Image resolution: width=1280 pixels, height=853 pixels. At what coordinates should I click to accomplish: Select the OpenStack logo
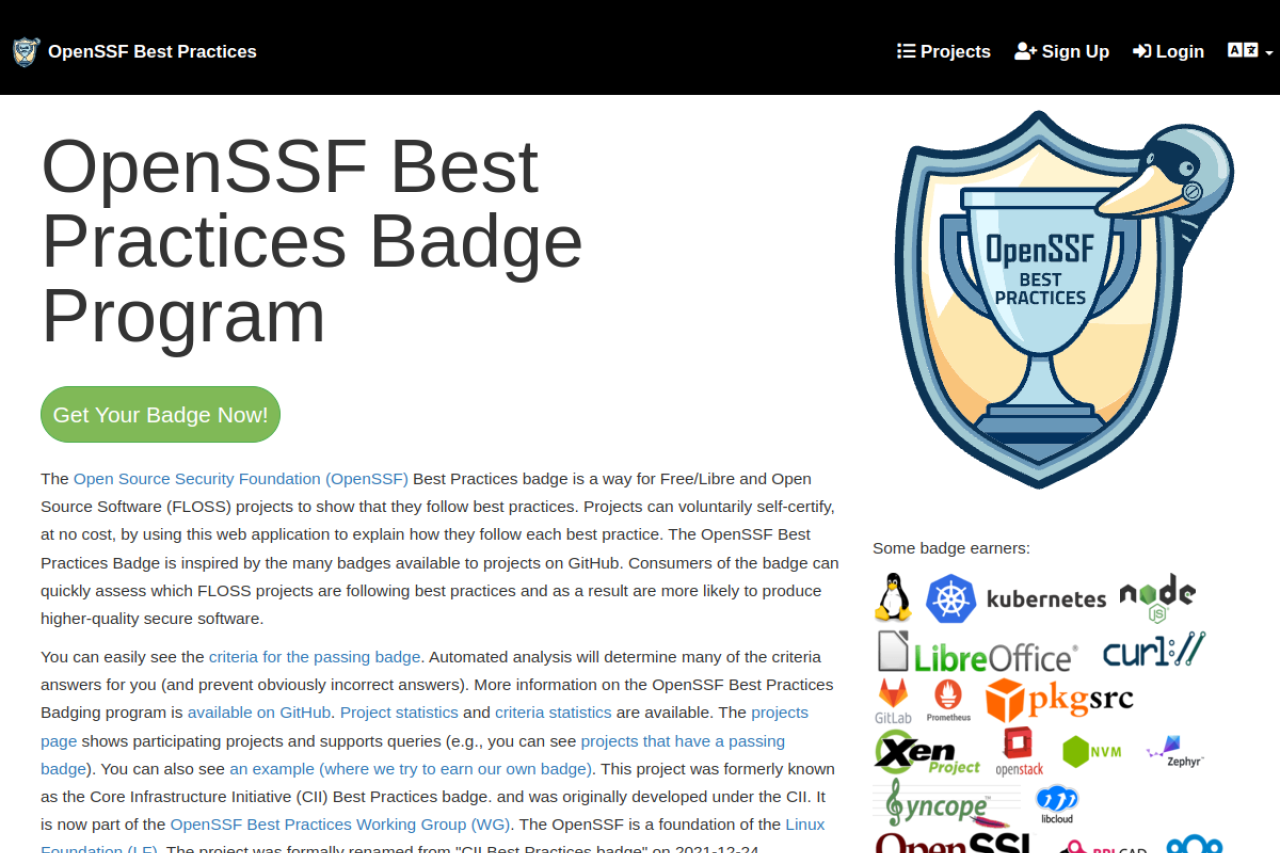pyautogui.click(x=1019, y=752)
